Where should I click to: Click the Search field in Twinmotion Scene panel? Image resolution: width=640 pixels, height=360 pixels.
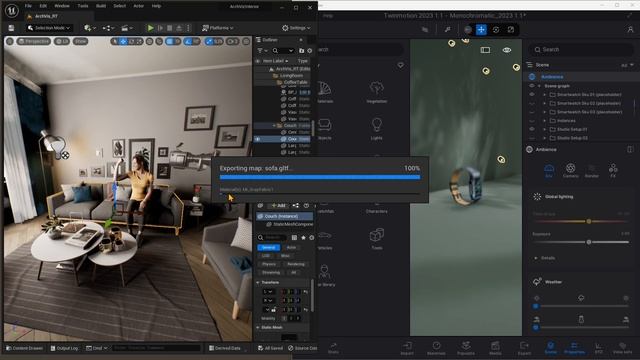582,49
